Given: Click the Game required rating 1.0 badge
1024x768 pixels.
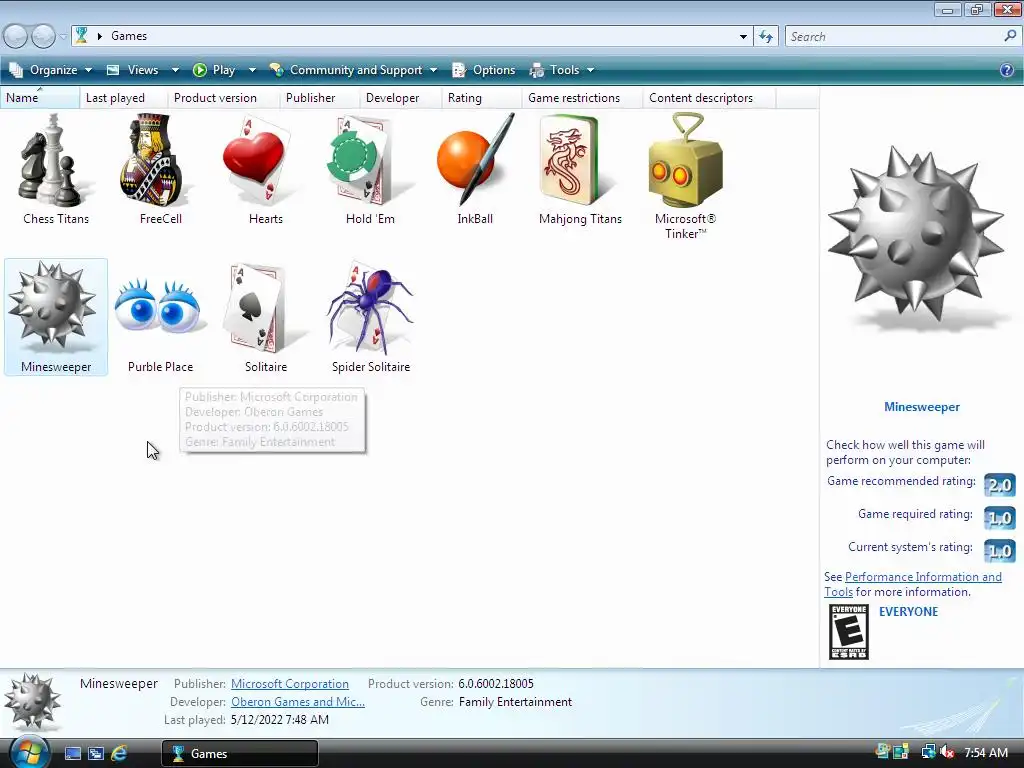Looking at the screenshot, I should [x=999, y=518].
